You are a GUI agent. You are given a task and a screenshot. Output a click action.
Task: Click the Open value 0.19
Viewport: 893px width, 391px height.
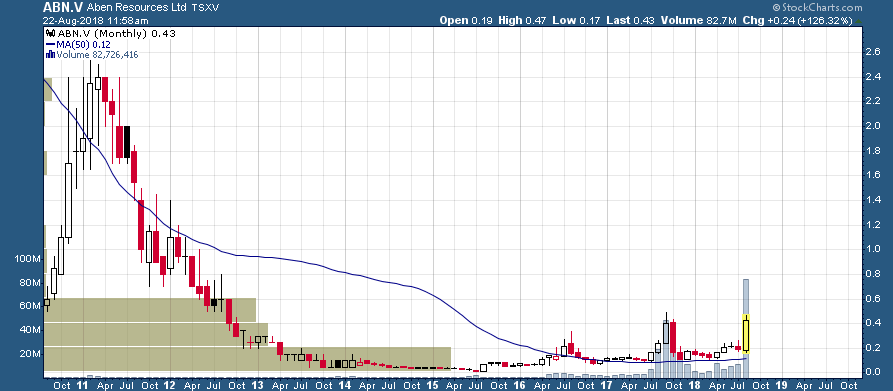point(483,20)
